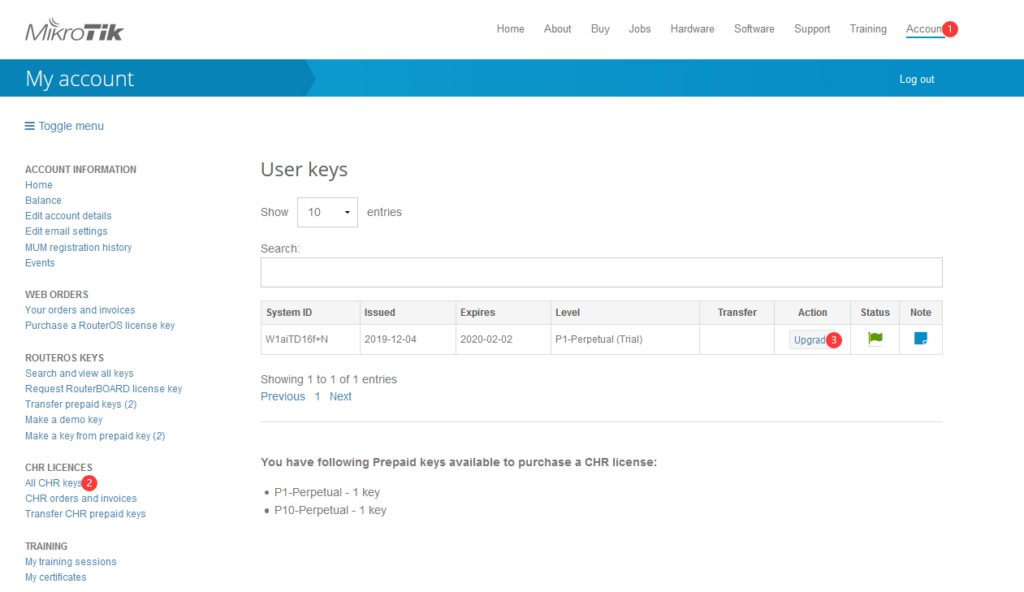Click into the Search input field
1024x592 pixels.
tap(601, 272)
